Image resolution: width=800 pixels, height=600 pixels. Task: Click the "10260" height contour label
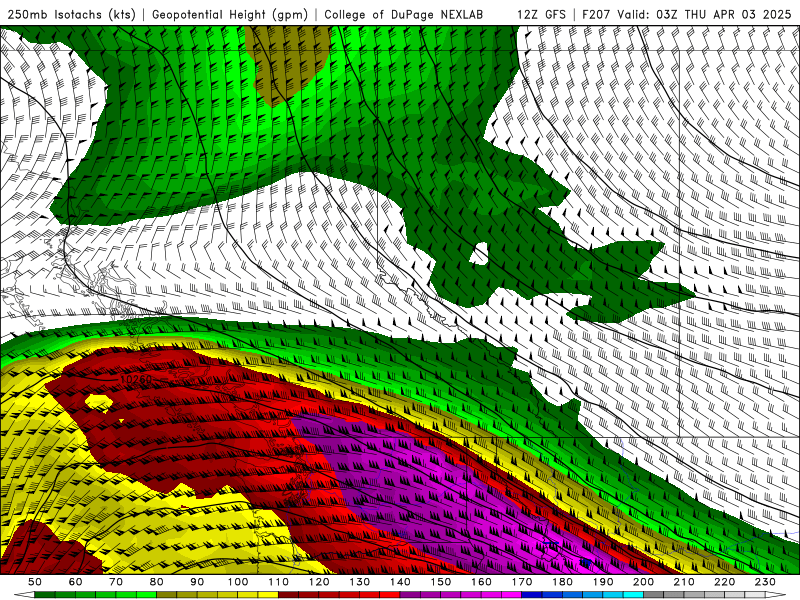click(136, 380)
